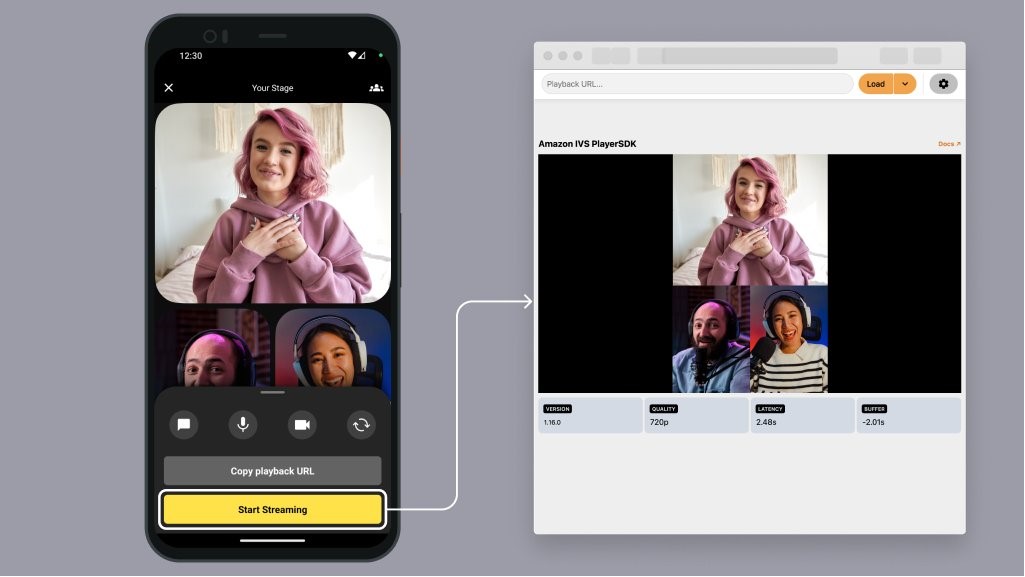
Task: Open the chat bubble icon
Action: pyautogui.click(x=184, y=425)
